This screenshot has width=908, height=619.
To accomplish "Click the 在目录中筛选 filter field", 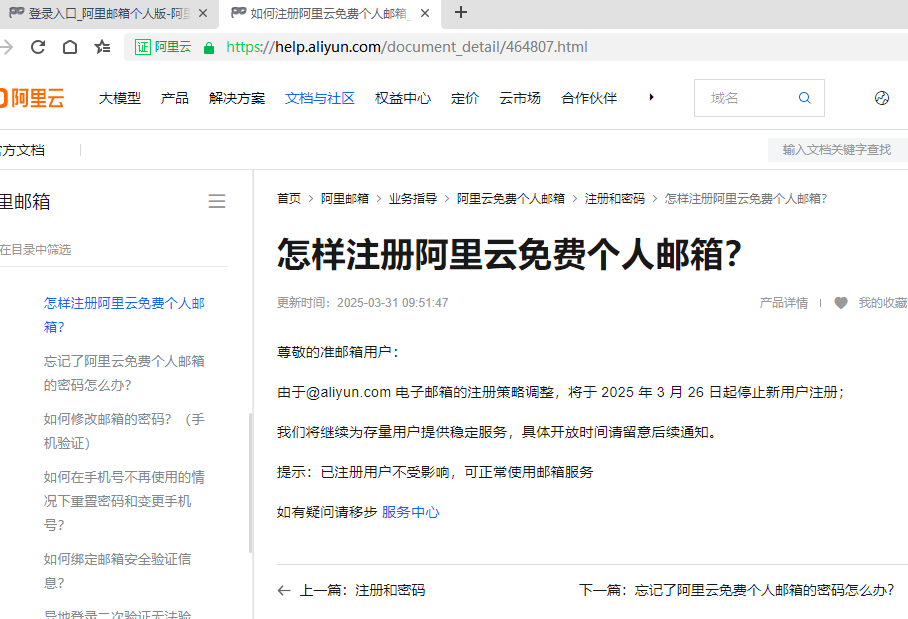I will click(114, 250).
